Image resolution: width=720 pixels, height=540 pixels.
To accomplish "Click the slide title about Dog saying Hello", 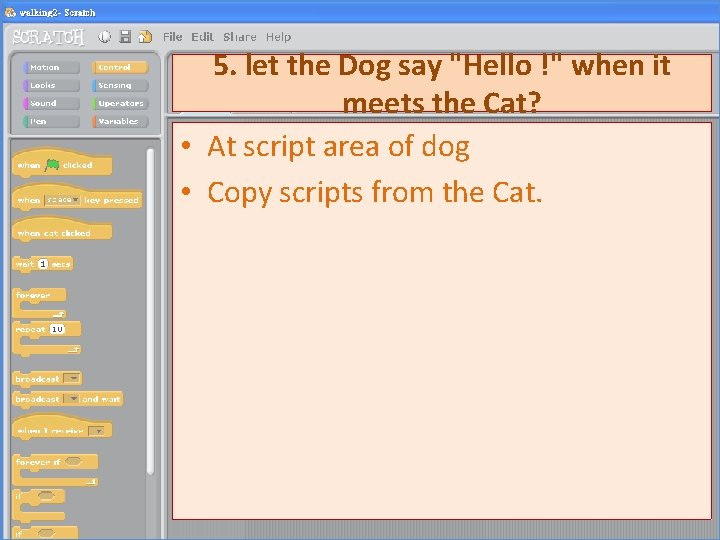I will coord(442,83).
